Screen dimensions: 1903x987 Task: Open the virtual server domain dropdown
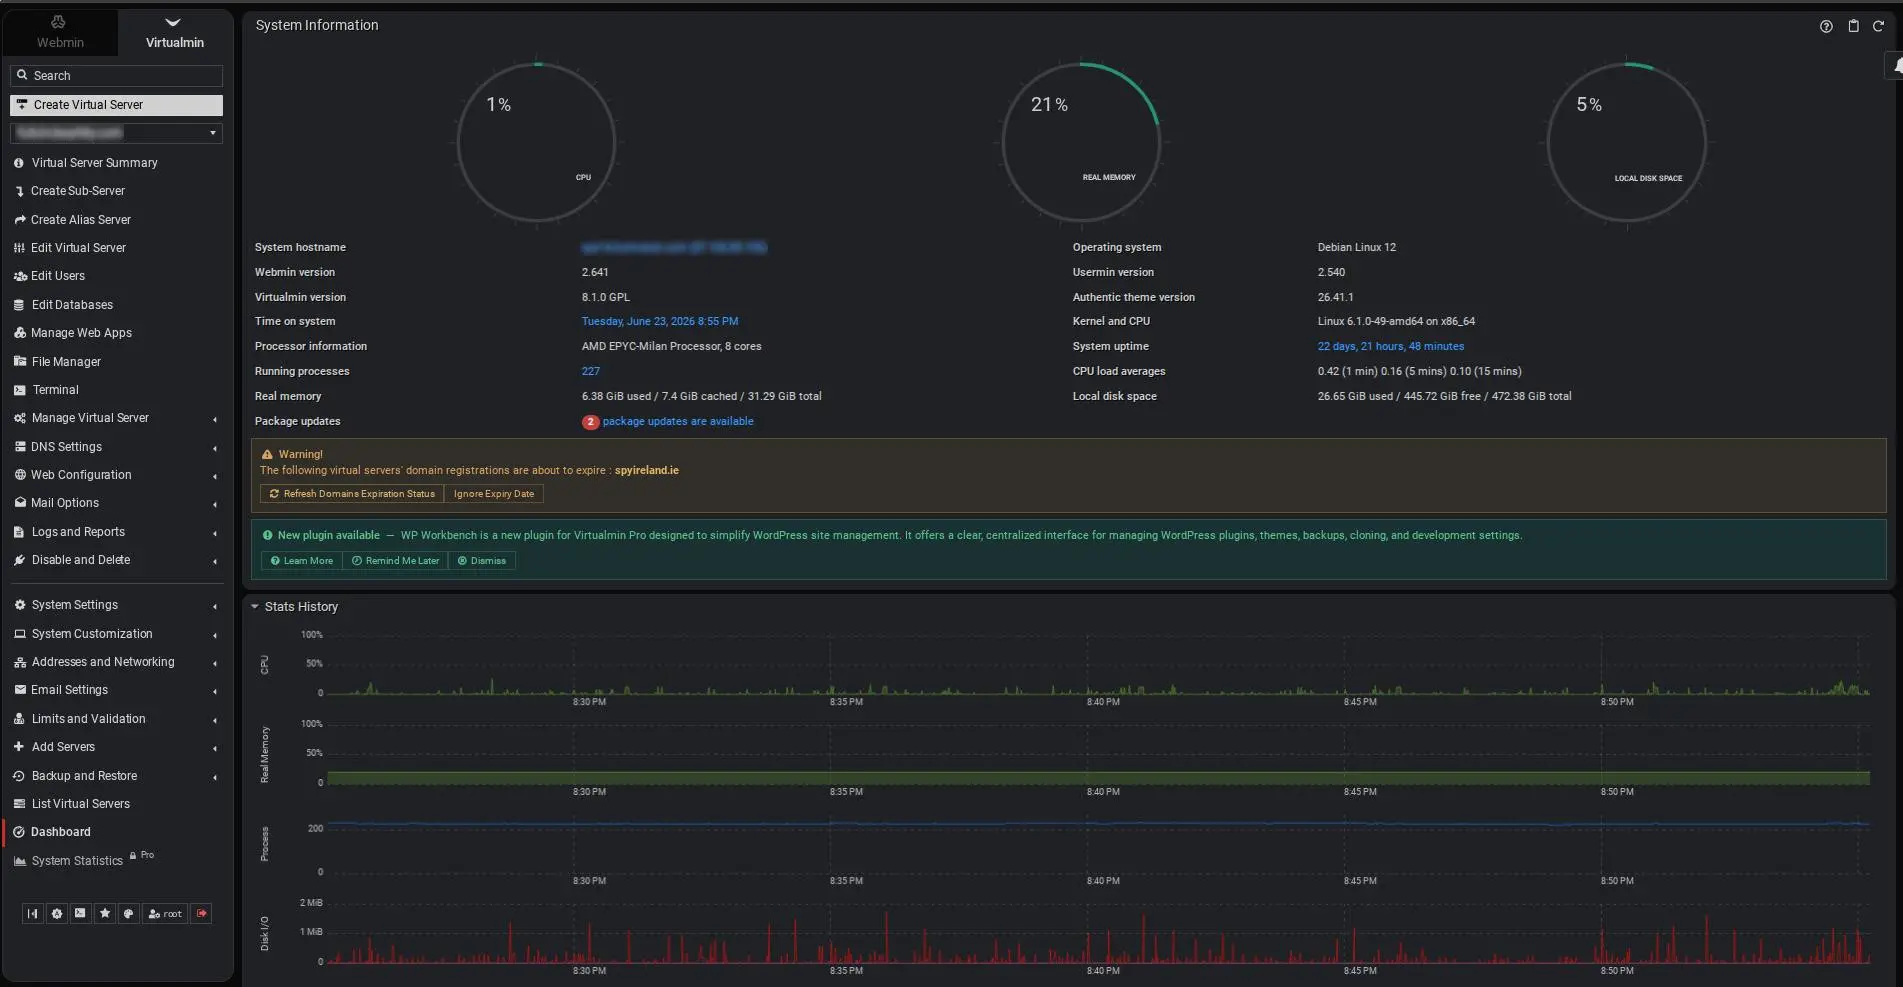click(x=116, y=133)
